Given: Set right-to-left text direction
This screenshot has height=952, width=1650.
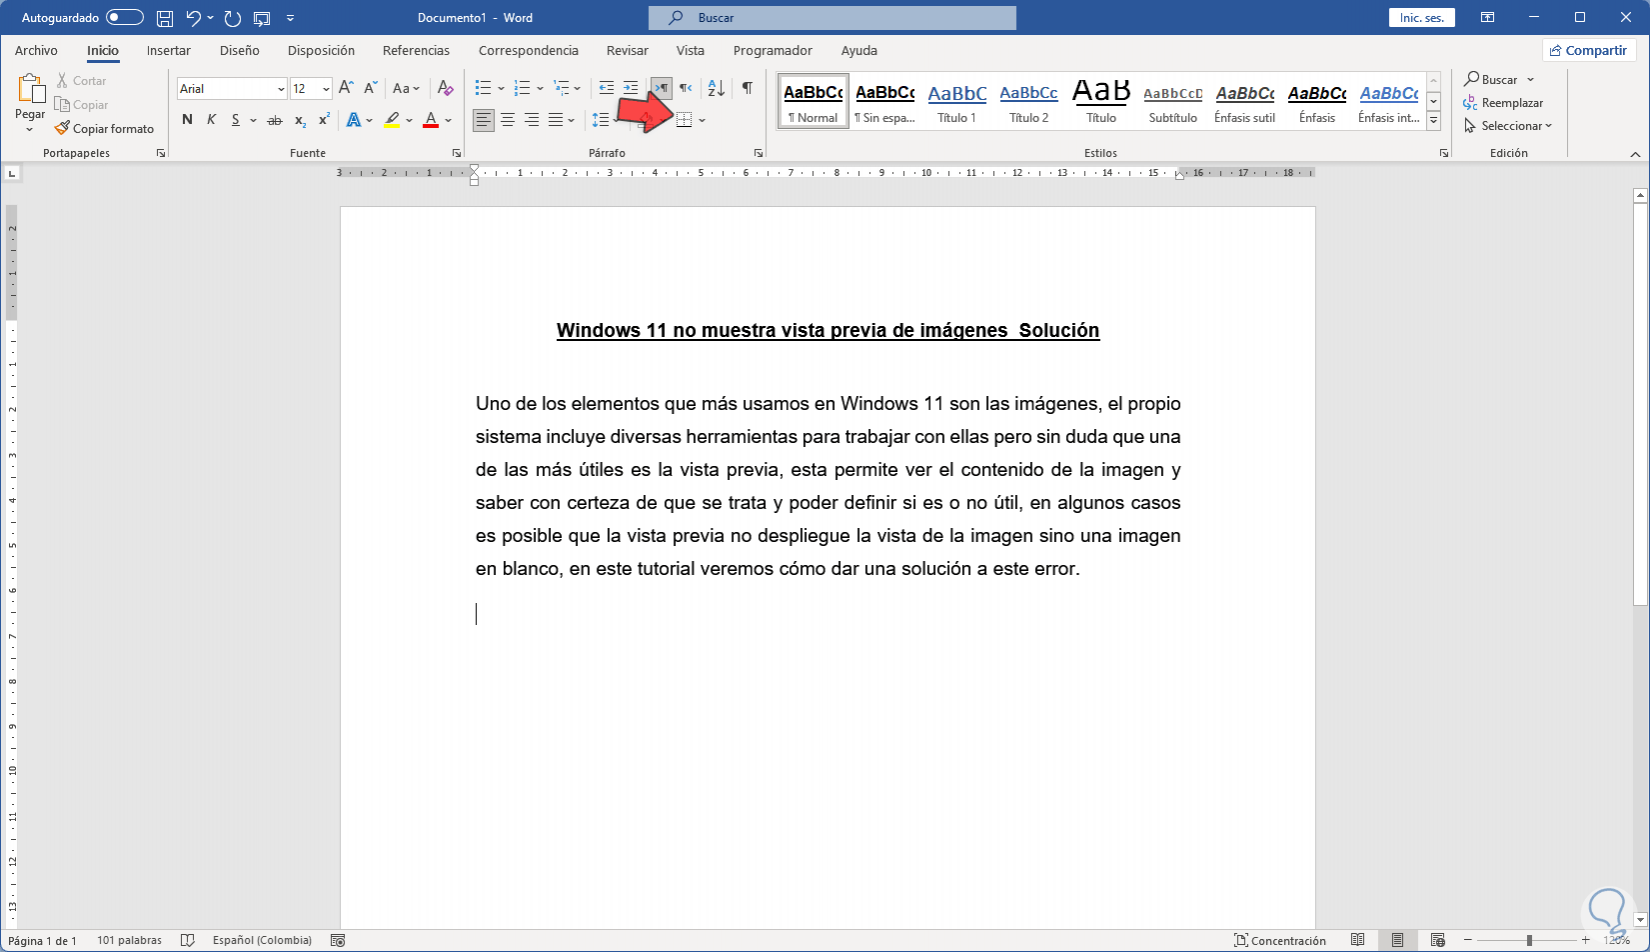Looking at the screenshot, I should pos(685,89).
